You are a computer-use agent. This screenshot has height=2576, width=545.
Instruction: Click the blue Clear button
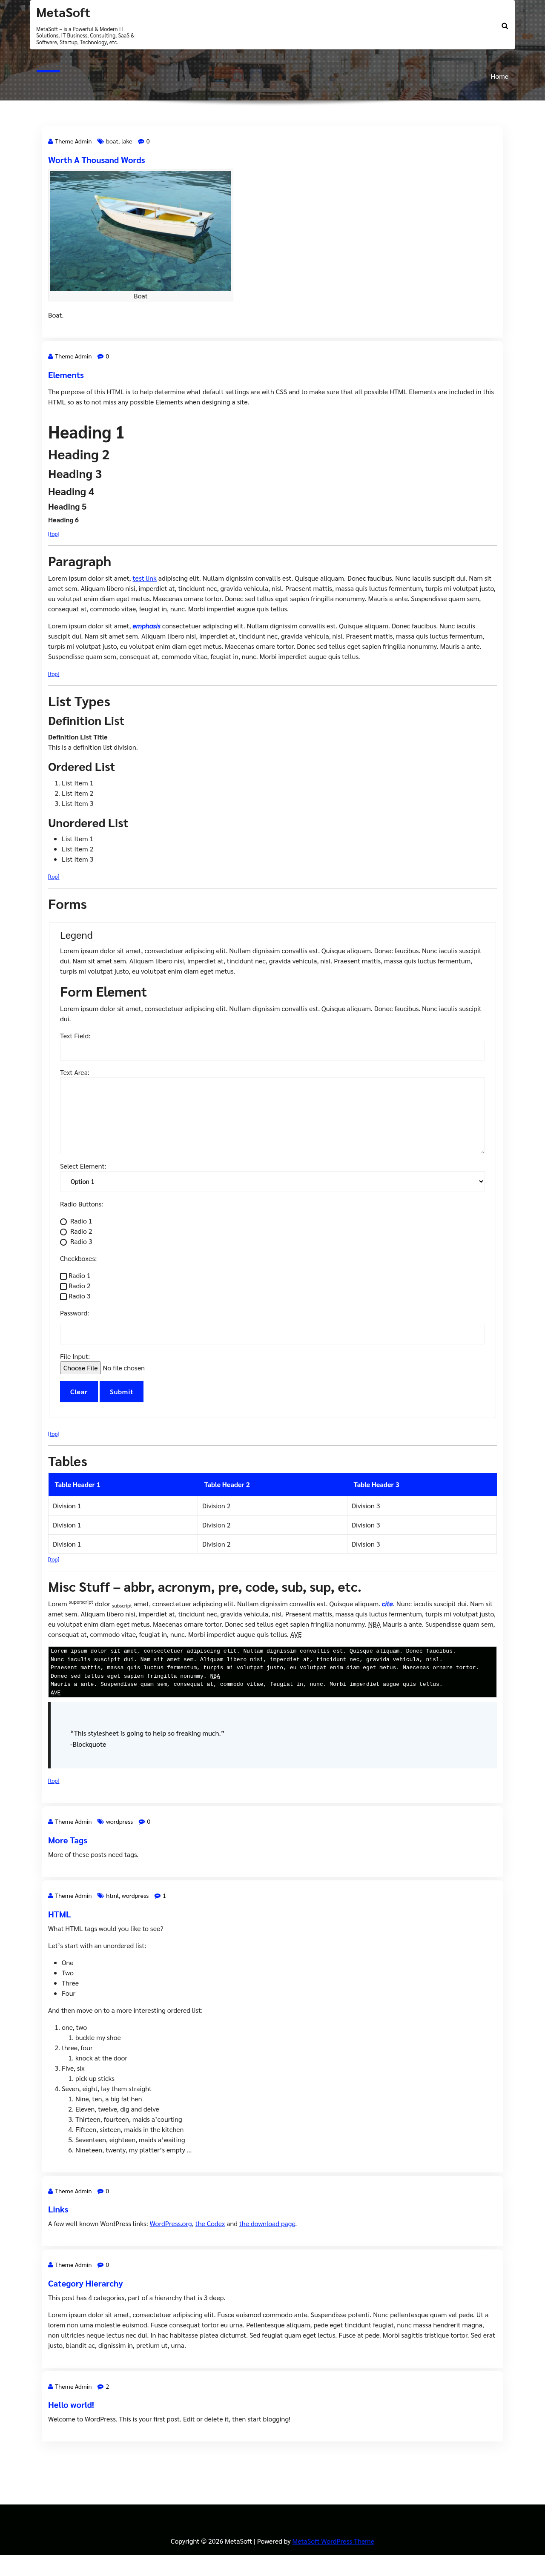click(x=79, y=1392)
